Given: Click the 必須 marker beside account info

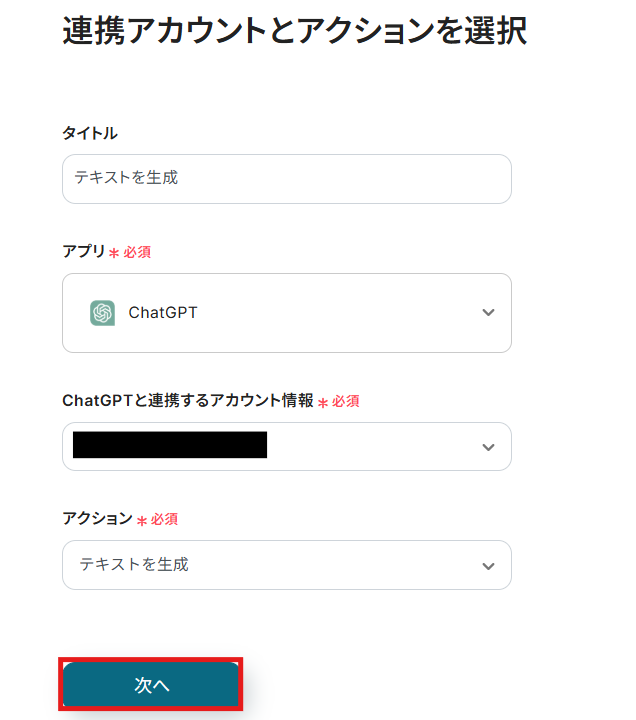Looking at the screenshot, I should pos(346,401).
